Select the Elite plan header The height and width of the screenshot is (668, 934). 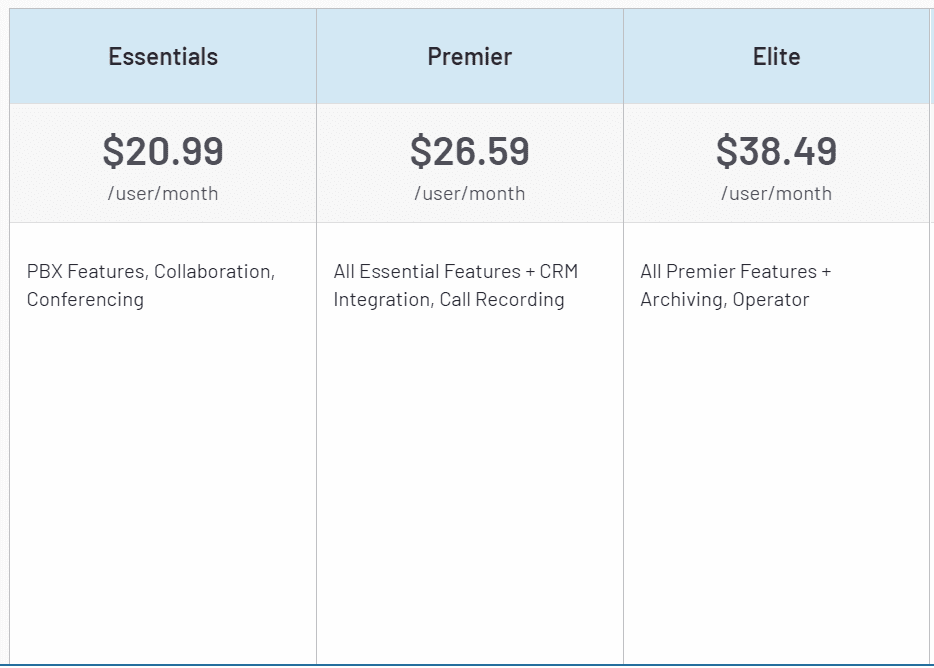pyautogui.click(x=777, y=57)
